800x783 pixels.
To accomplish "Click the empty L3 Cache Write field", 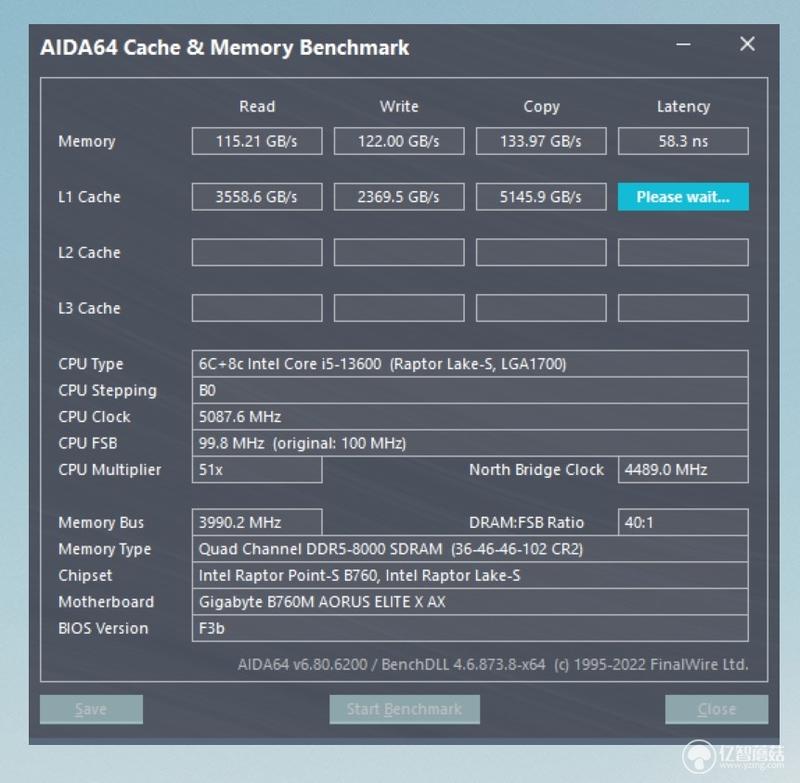I will click(399, 308).
